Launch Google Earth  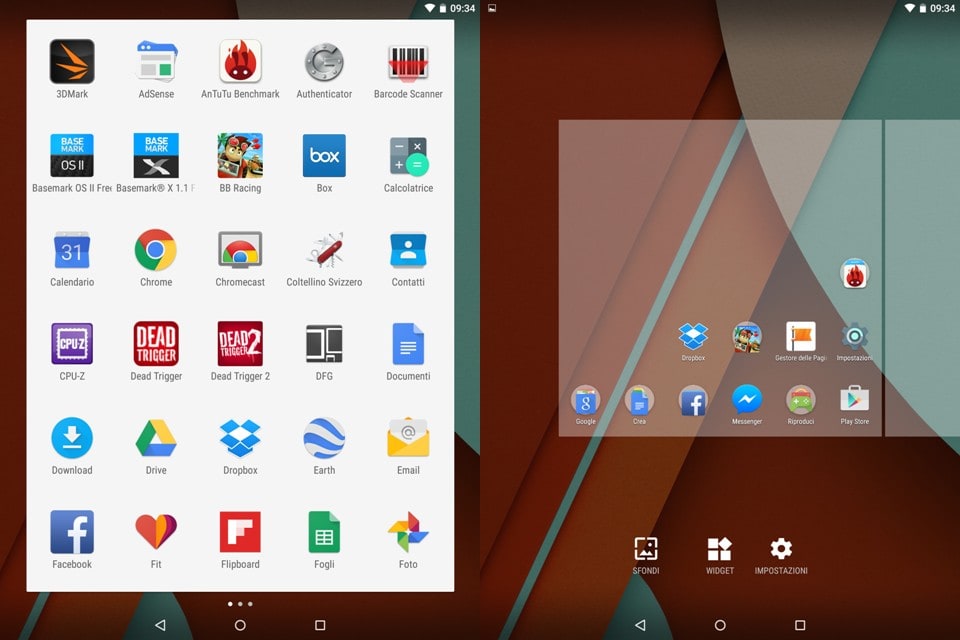(324, 438)
